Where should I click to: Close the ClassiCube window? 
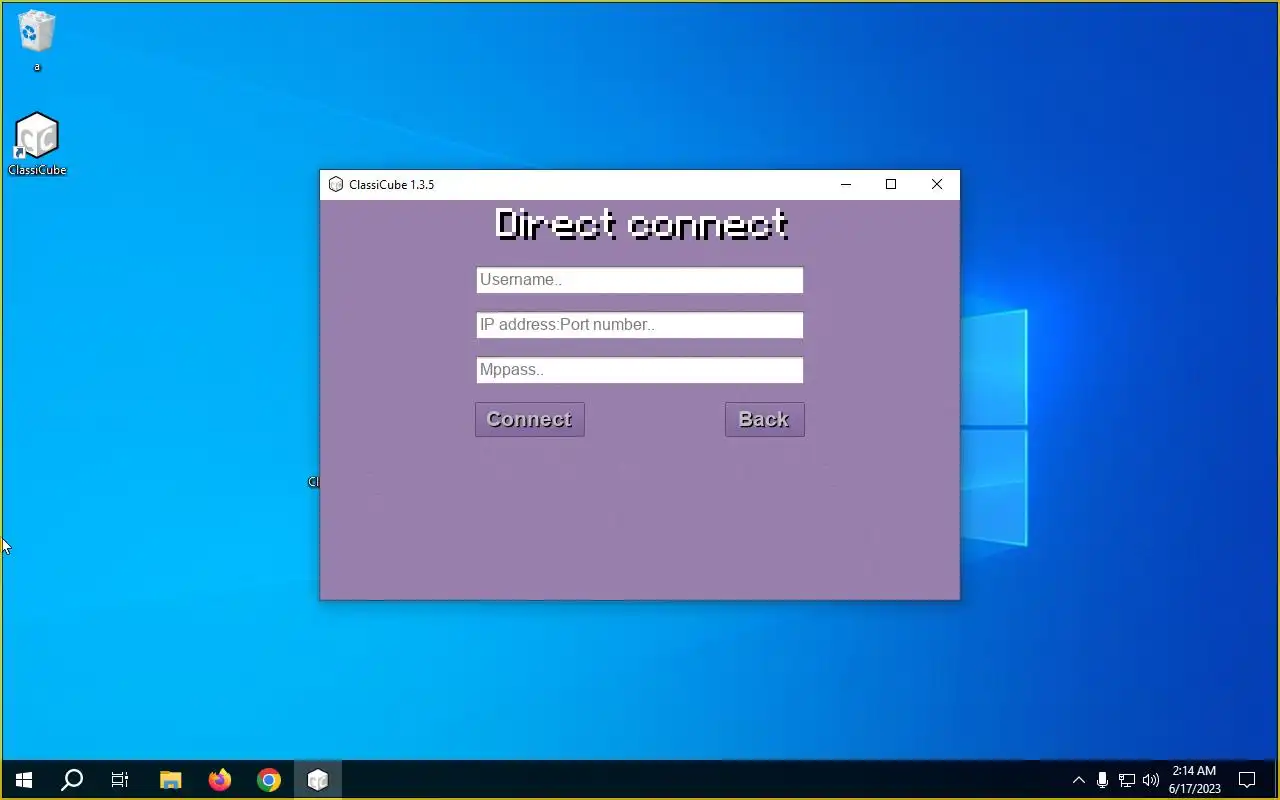tap(937, 185)
